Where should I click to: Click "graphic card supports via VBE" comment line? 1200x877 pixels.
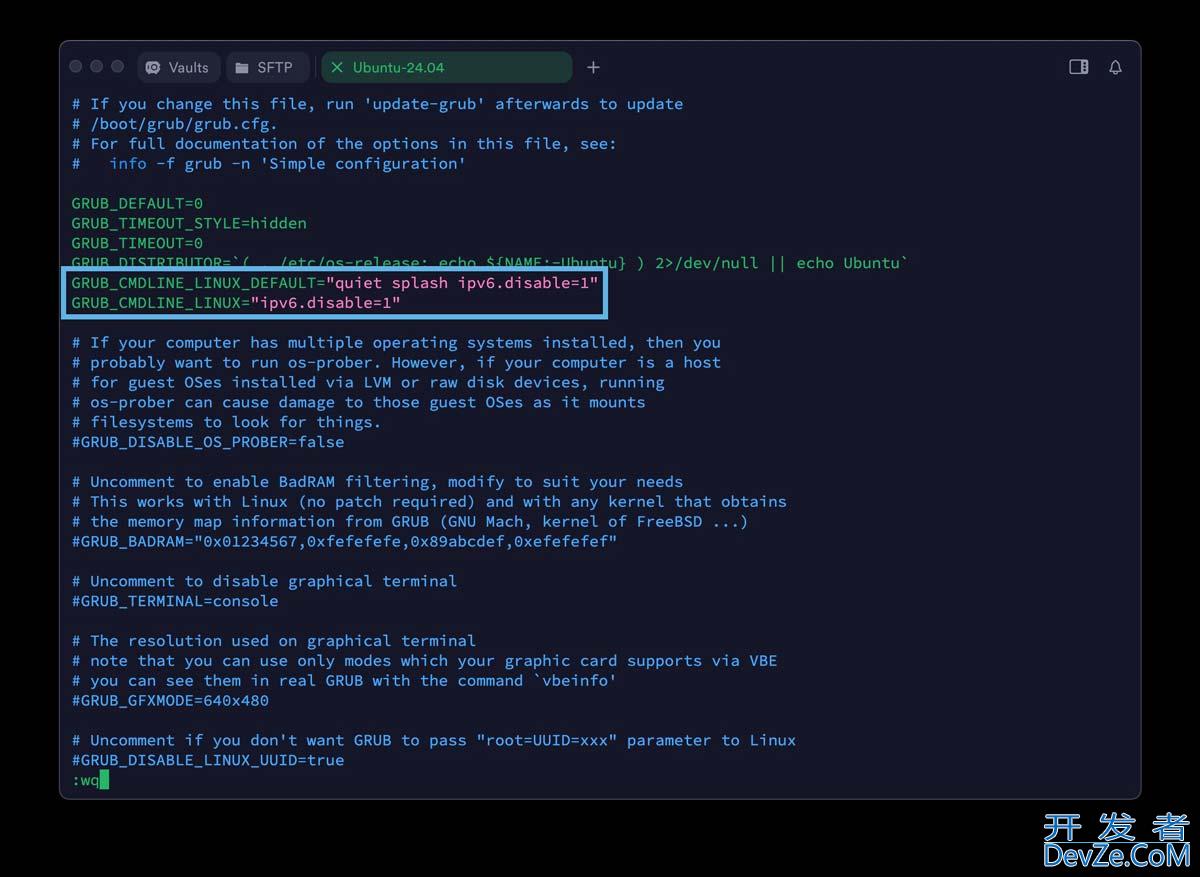424,661
